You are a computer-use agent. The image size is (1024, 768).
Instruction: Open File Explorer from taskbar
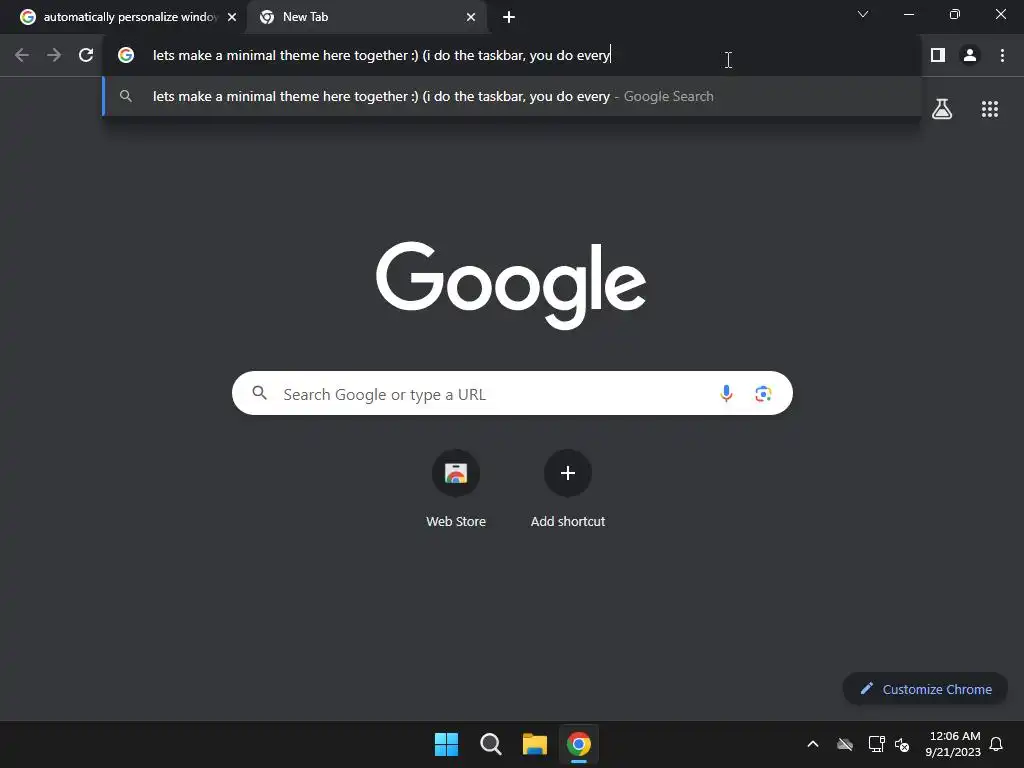535,744
